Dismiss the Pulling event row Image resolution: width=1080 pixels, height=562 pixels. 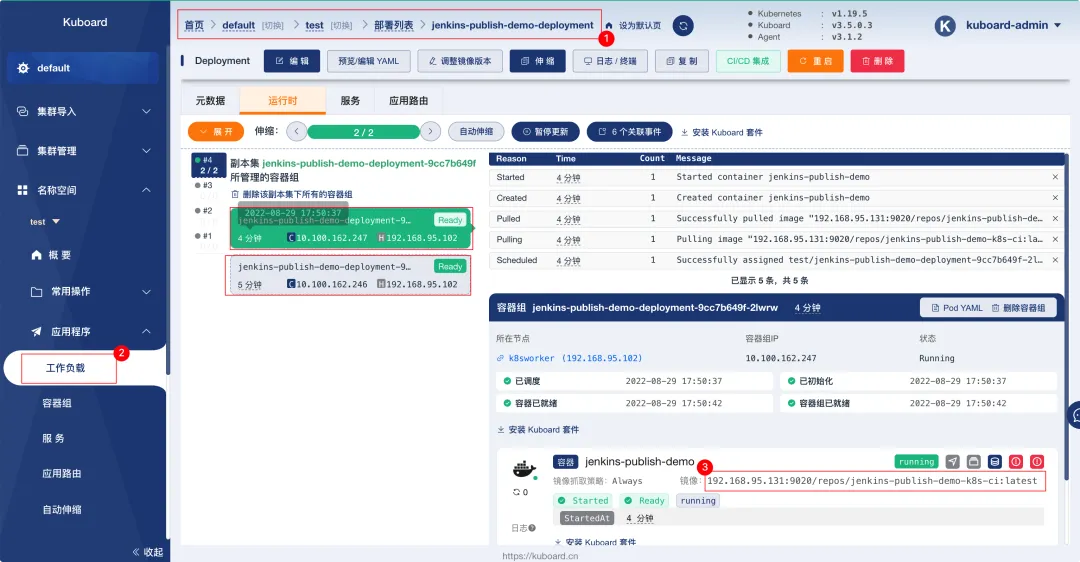coord(1055,239)
